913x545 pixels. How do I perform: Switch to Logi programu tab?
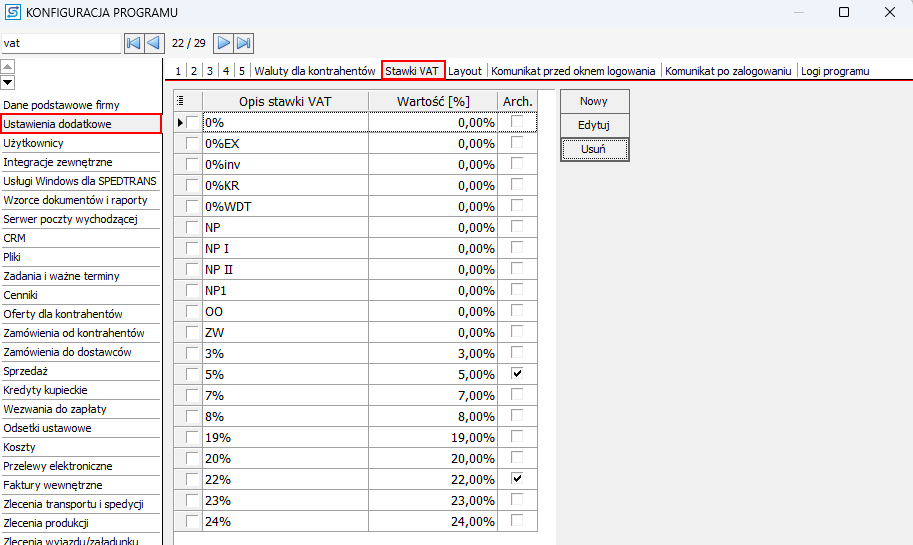coord(835,71)
